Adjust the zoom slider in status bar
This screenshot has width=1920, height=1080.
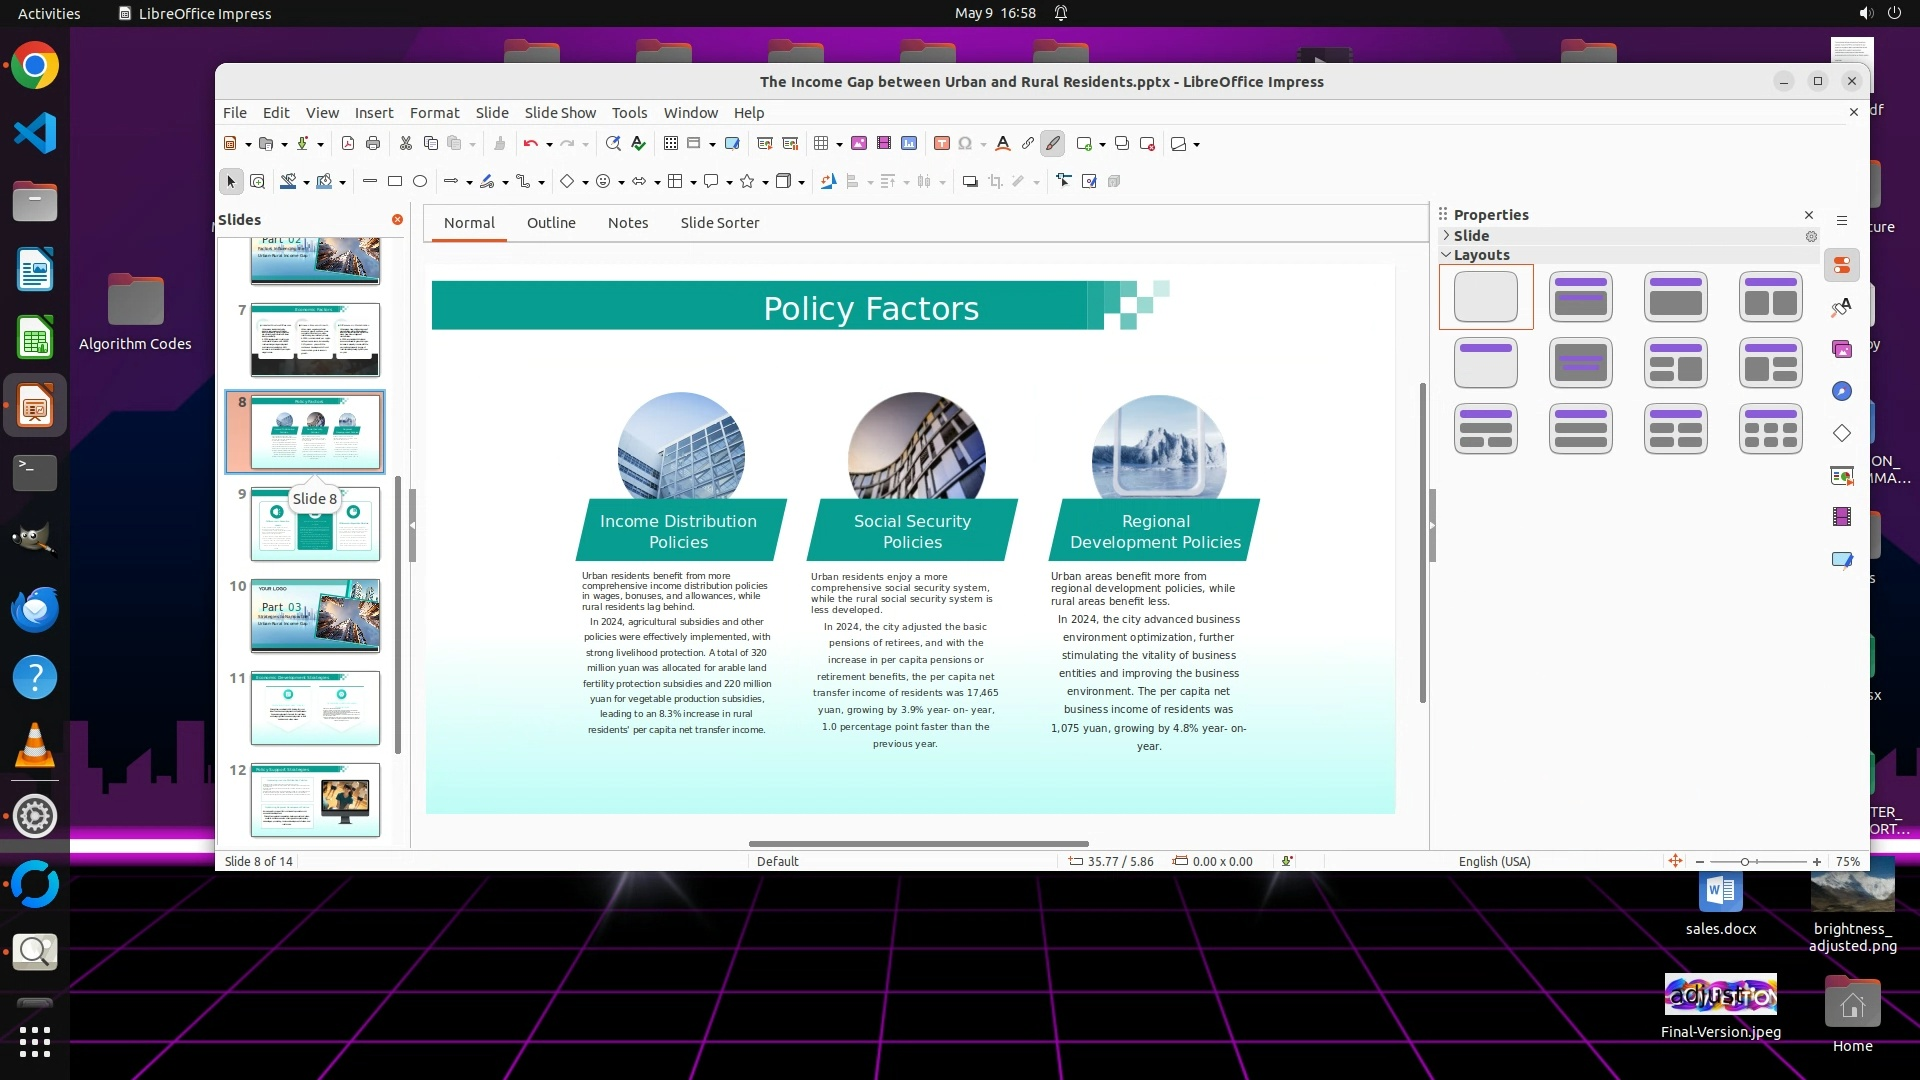pos(1745,862)
